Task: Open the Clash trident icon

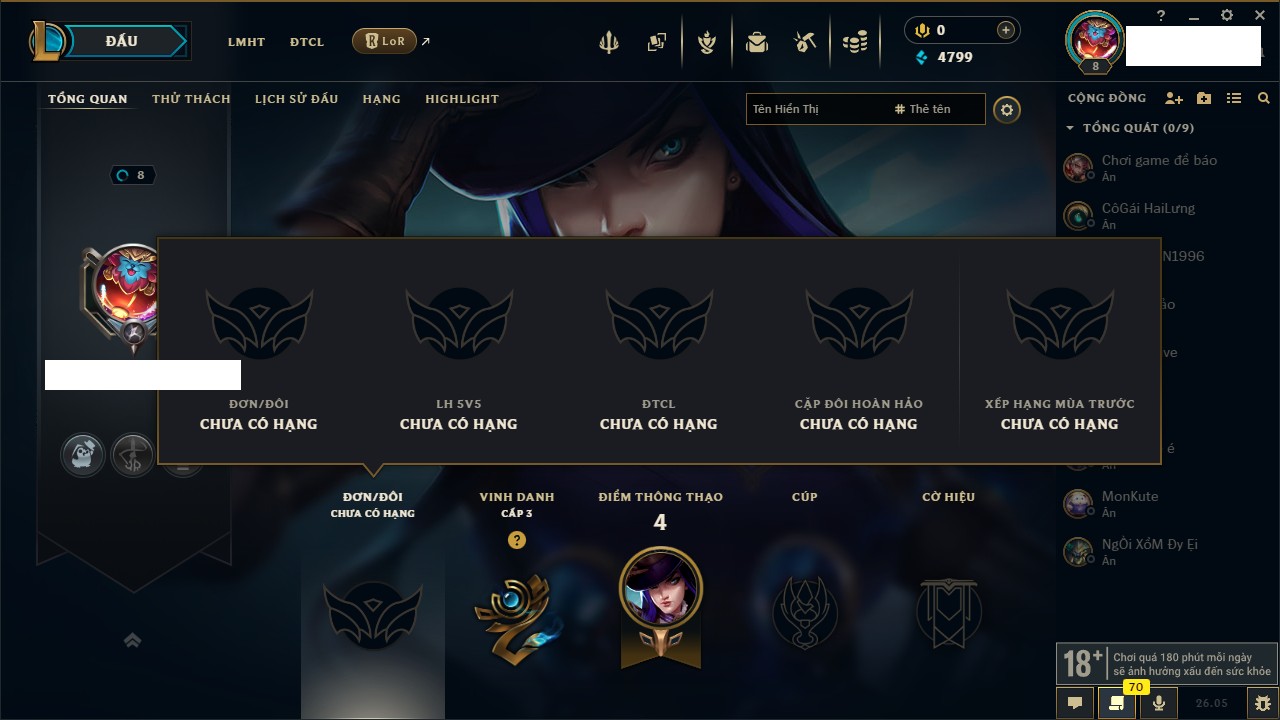Action: coord(609,42)
